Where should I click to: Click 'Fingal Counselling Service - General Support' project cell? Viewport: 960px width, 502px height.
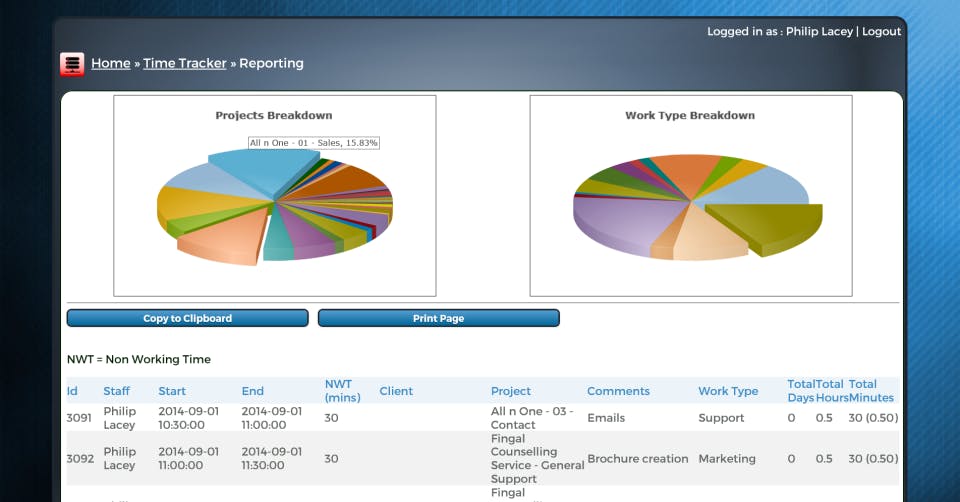pyautogui.click(x=538, y=459)
